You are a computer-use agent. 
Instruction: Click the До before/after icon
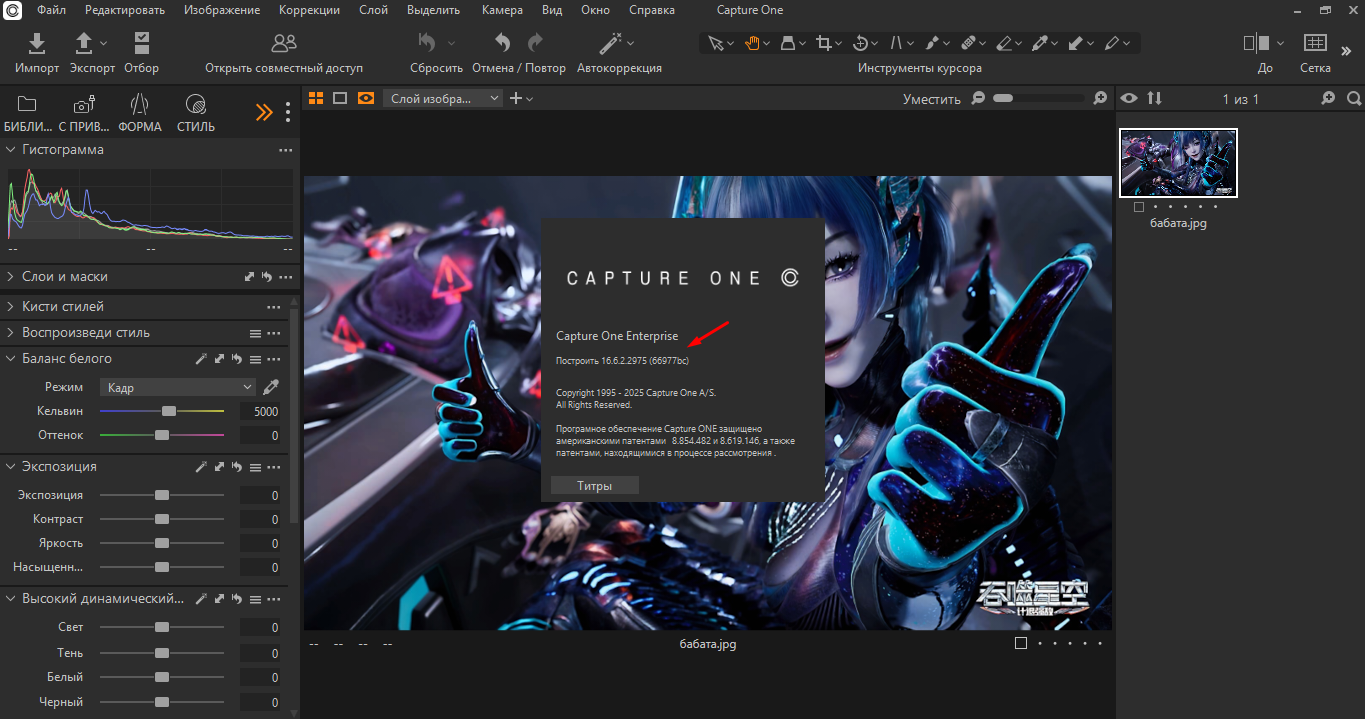click(x=1256, y=43)
